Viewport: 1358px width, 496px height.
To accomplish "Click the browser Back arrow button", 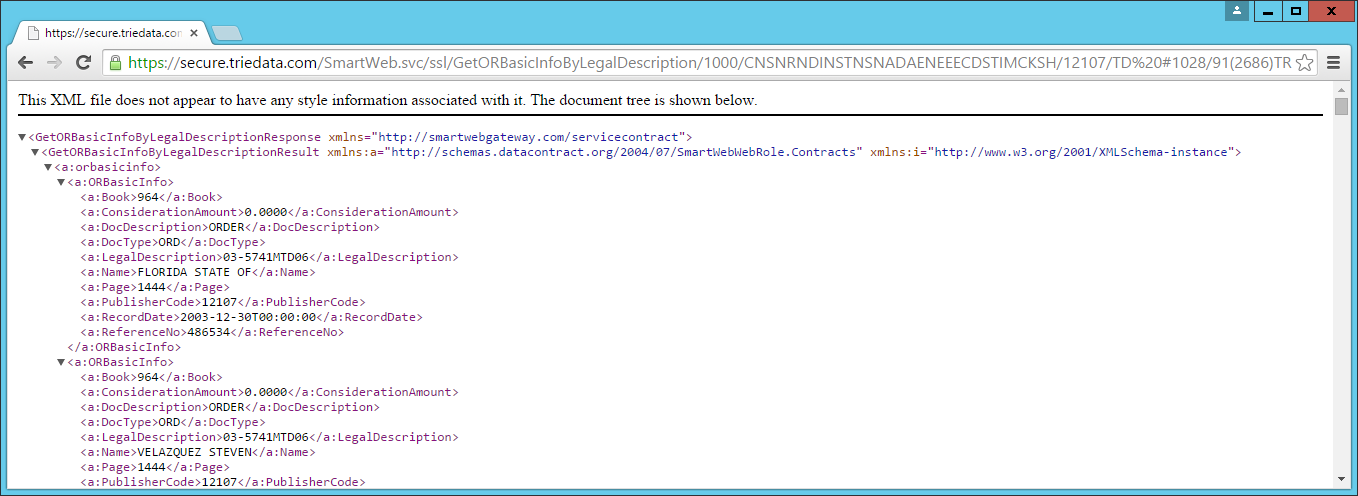I will pyautogui.click(x=26, y=63).
